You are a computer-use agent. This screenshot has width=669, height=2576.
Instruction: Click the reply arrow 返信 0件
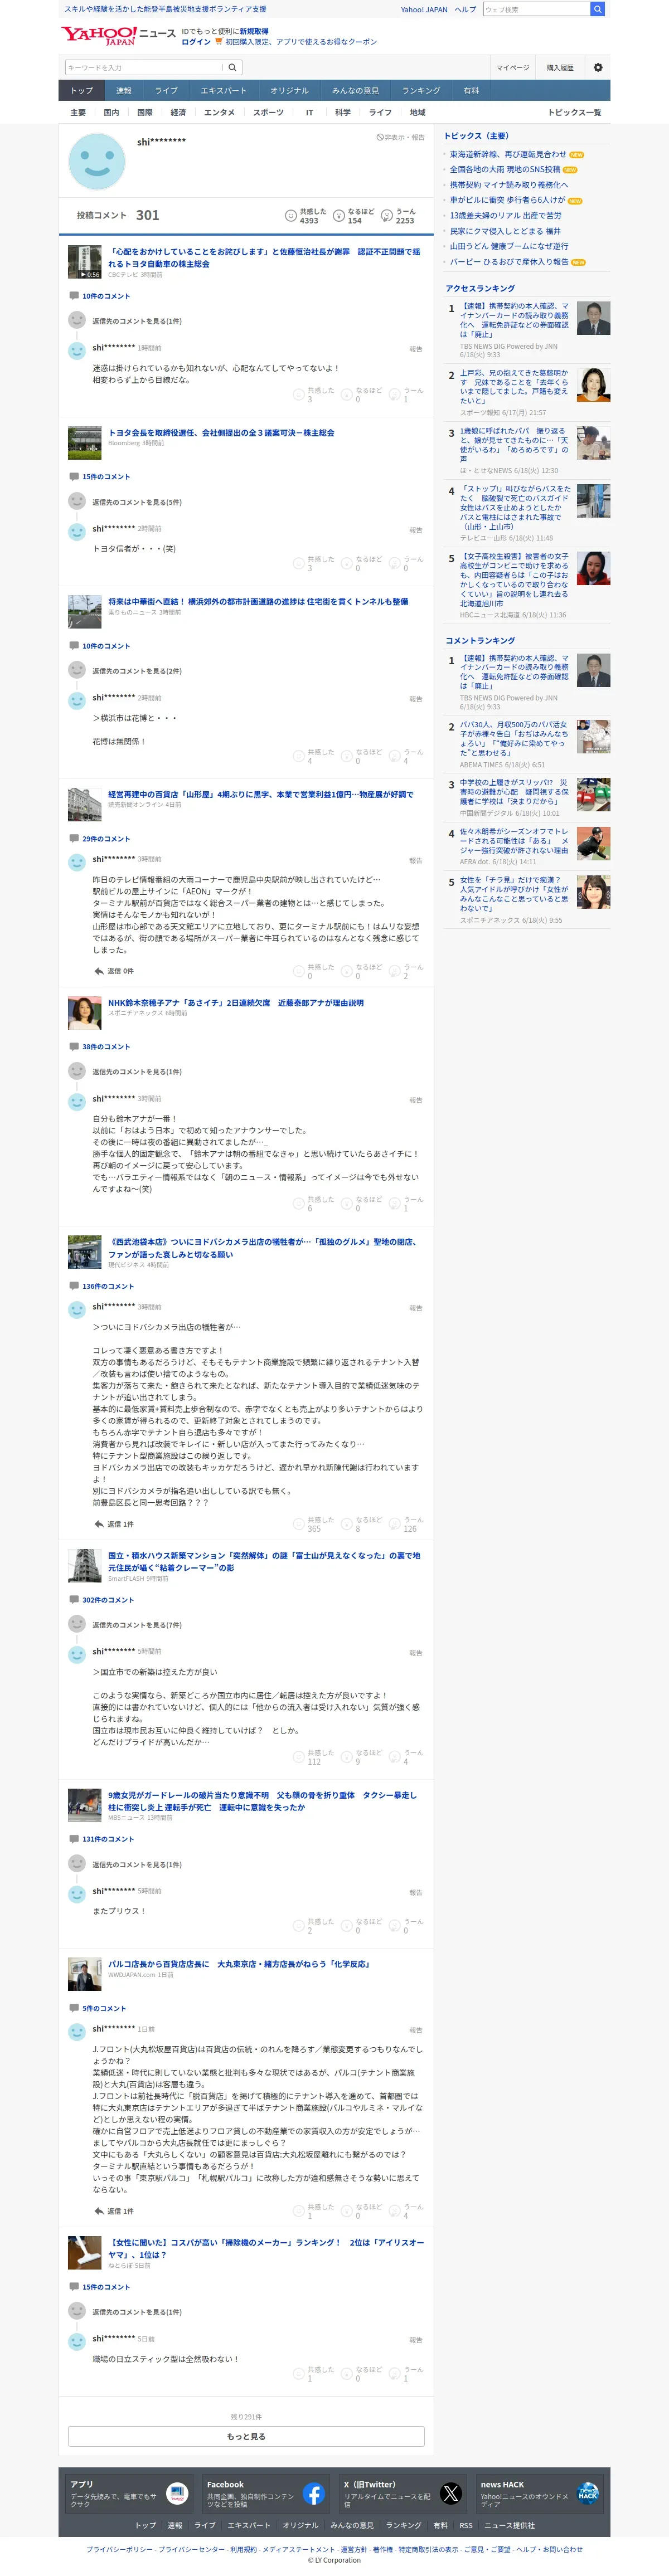pyautogui.click(x=113, y=971)
